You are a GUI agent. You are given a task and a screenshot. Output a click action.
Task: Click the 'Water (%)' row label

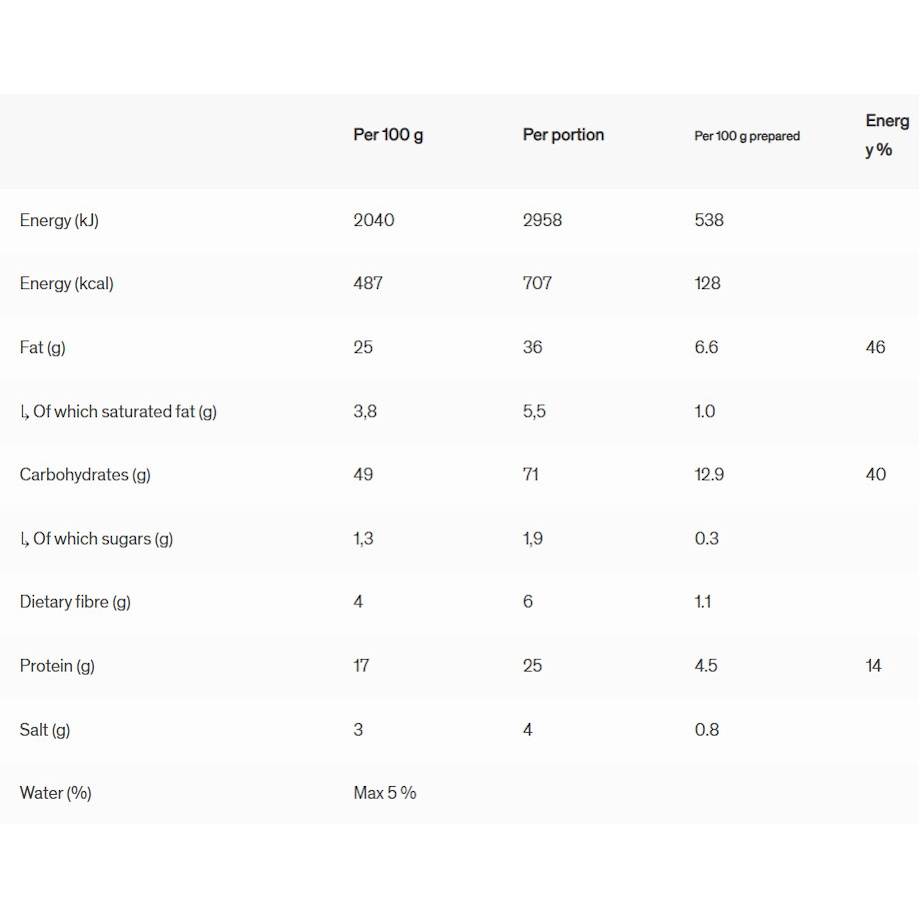point(56,793)
